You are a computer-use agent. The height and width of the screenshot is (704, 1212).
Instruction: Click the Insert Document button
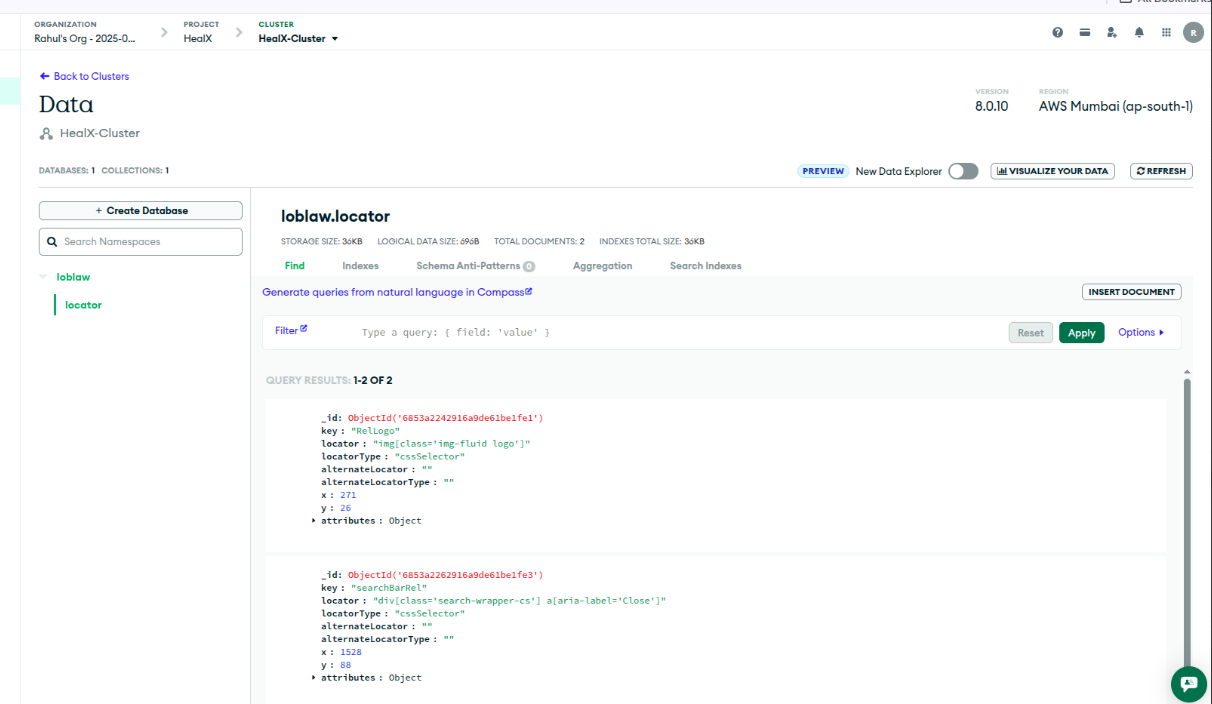click(x=1131, y=291)
